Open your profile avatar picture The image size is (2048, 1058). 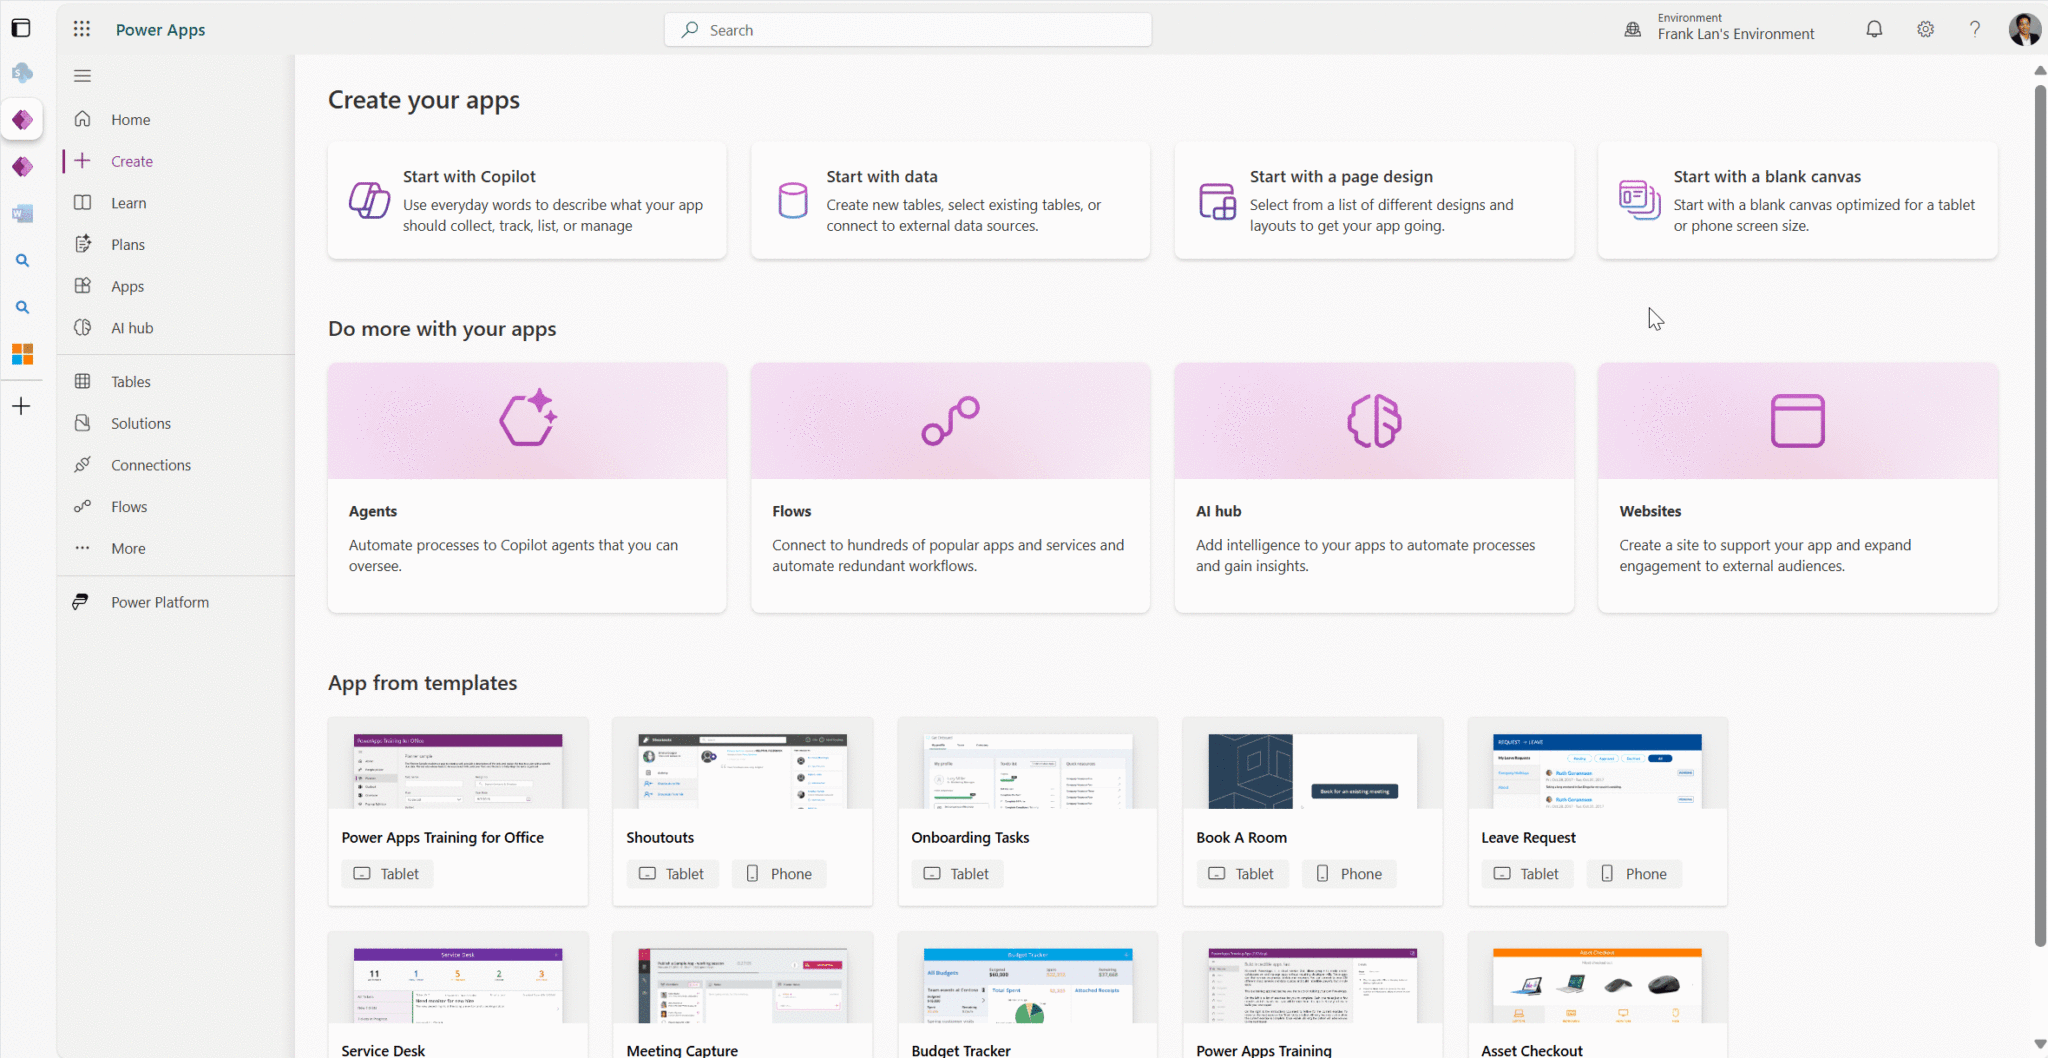(x=2022, y=29)
